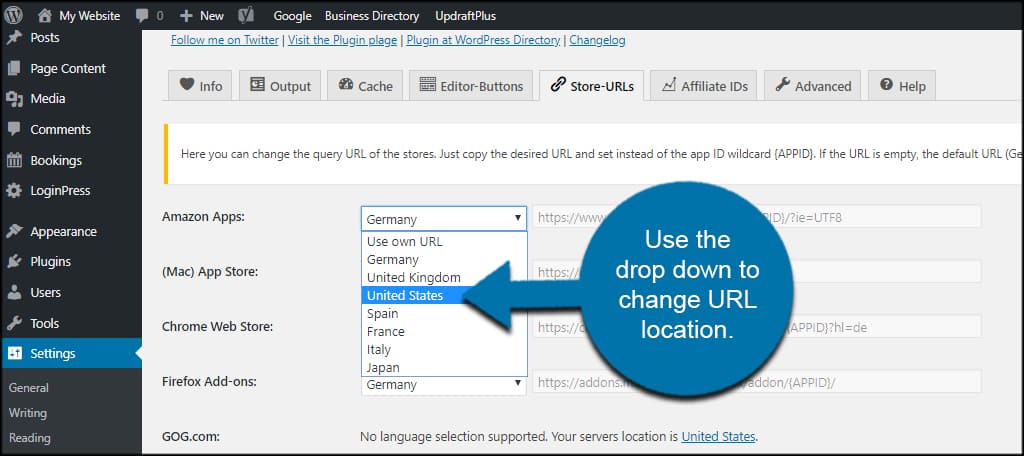Go to the Editor-Buttons tab
Image resolution: width=1024 pixels, height=456 pixels.
click(x=471, y=86)
